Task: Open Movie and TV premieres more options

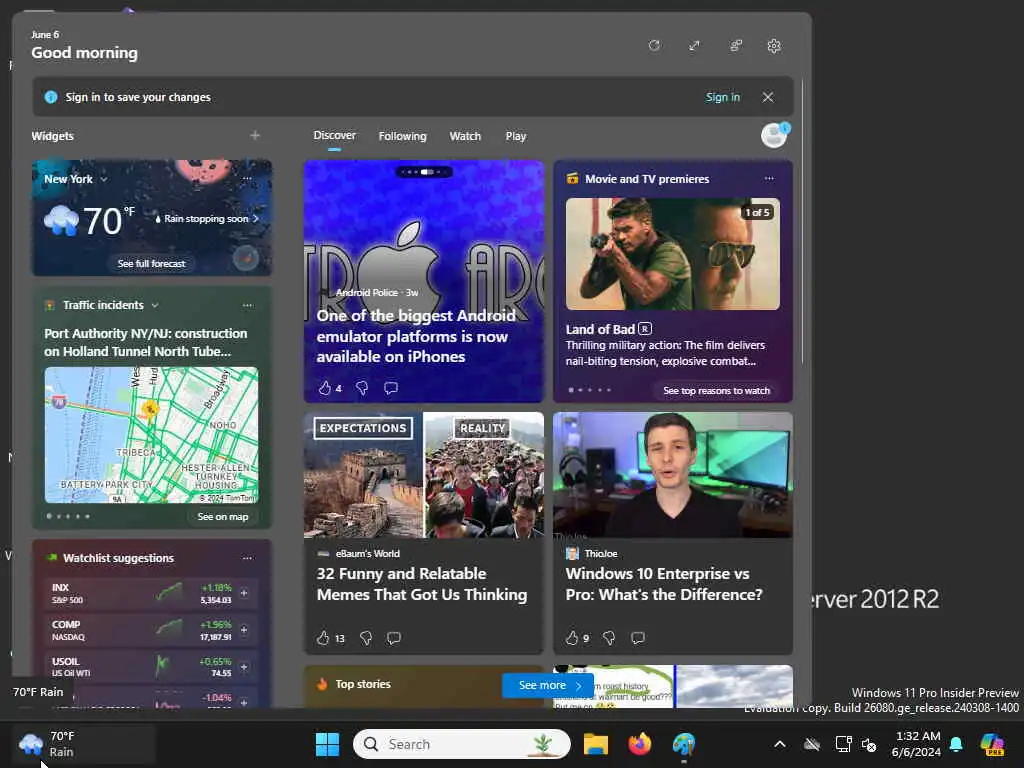Action: click(769, 178)
